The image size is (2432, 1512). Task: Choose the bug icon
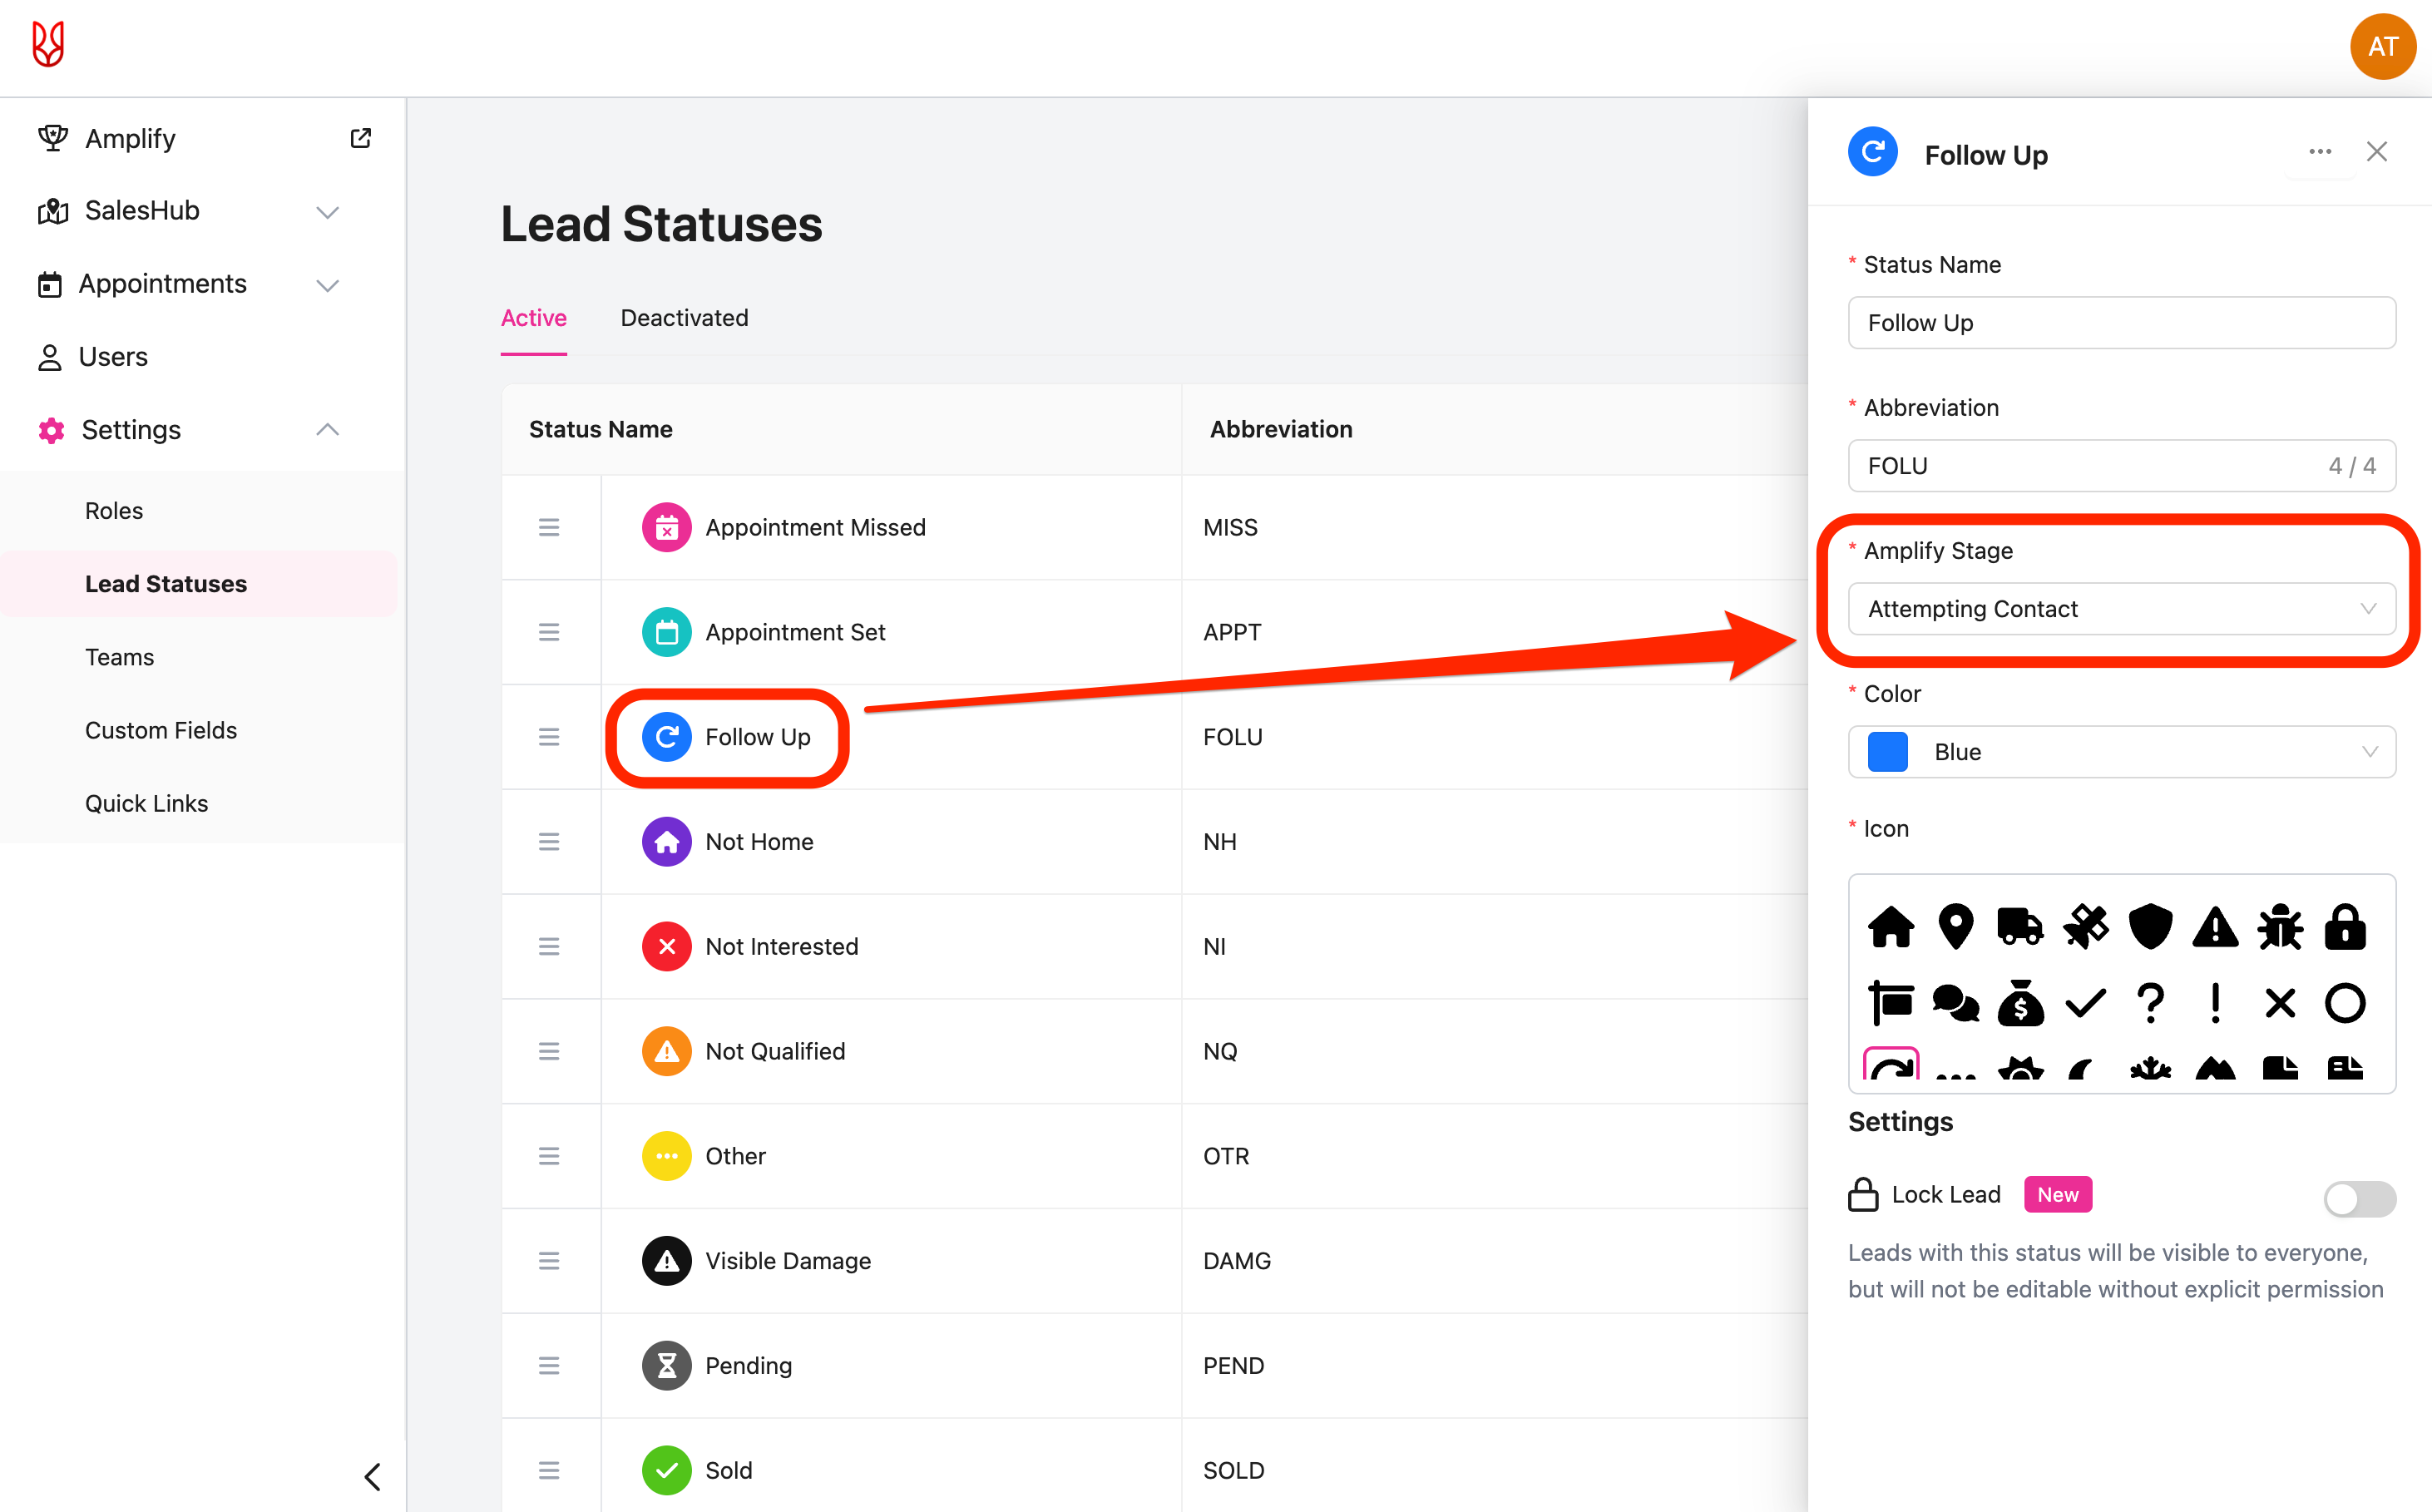pyautogui.click(x=2280, y=926)
